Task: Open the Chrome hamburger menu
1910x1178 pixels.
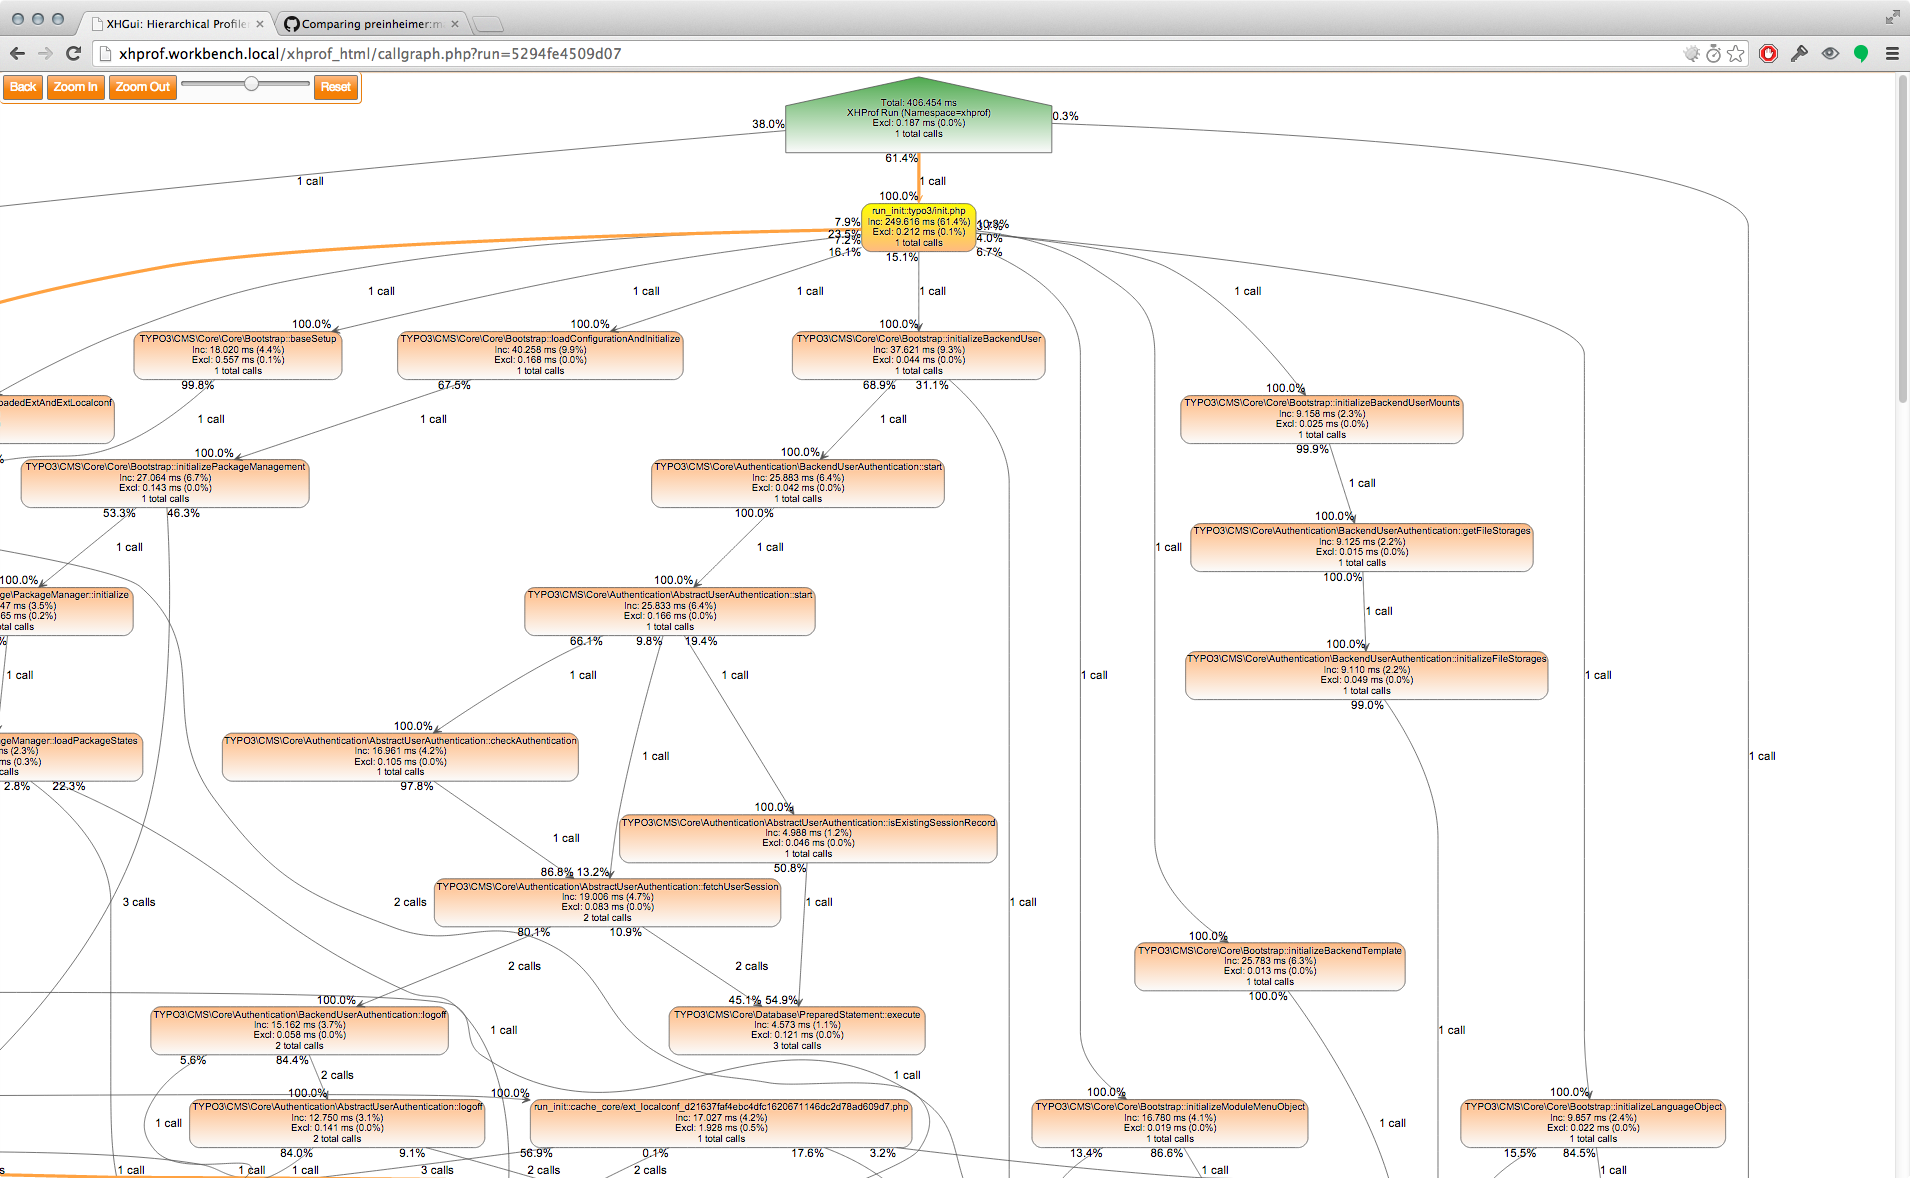Action: point(1892,54)
